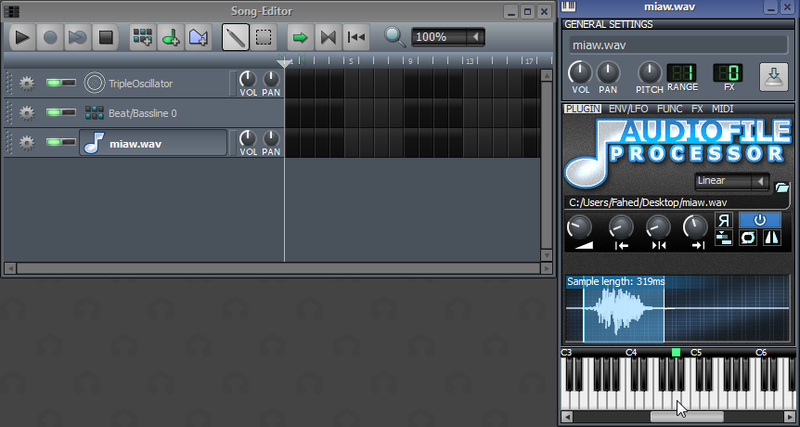
Task: Open the MIDI tab
Action: (722, 109)
